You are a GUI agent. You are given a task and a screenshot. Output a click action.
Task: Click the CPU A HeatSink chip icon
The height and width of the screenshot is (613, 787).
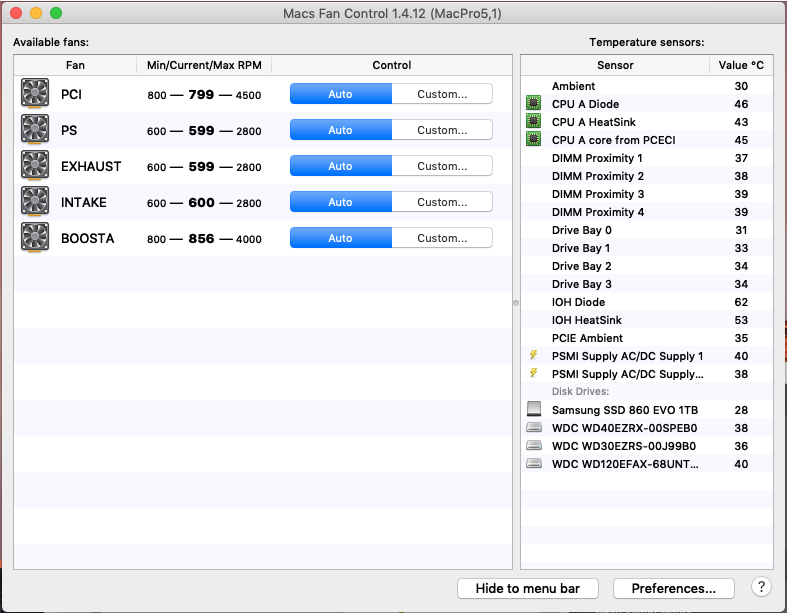(x=534, y=121)
